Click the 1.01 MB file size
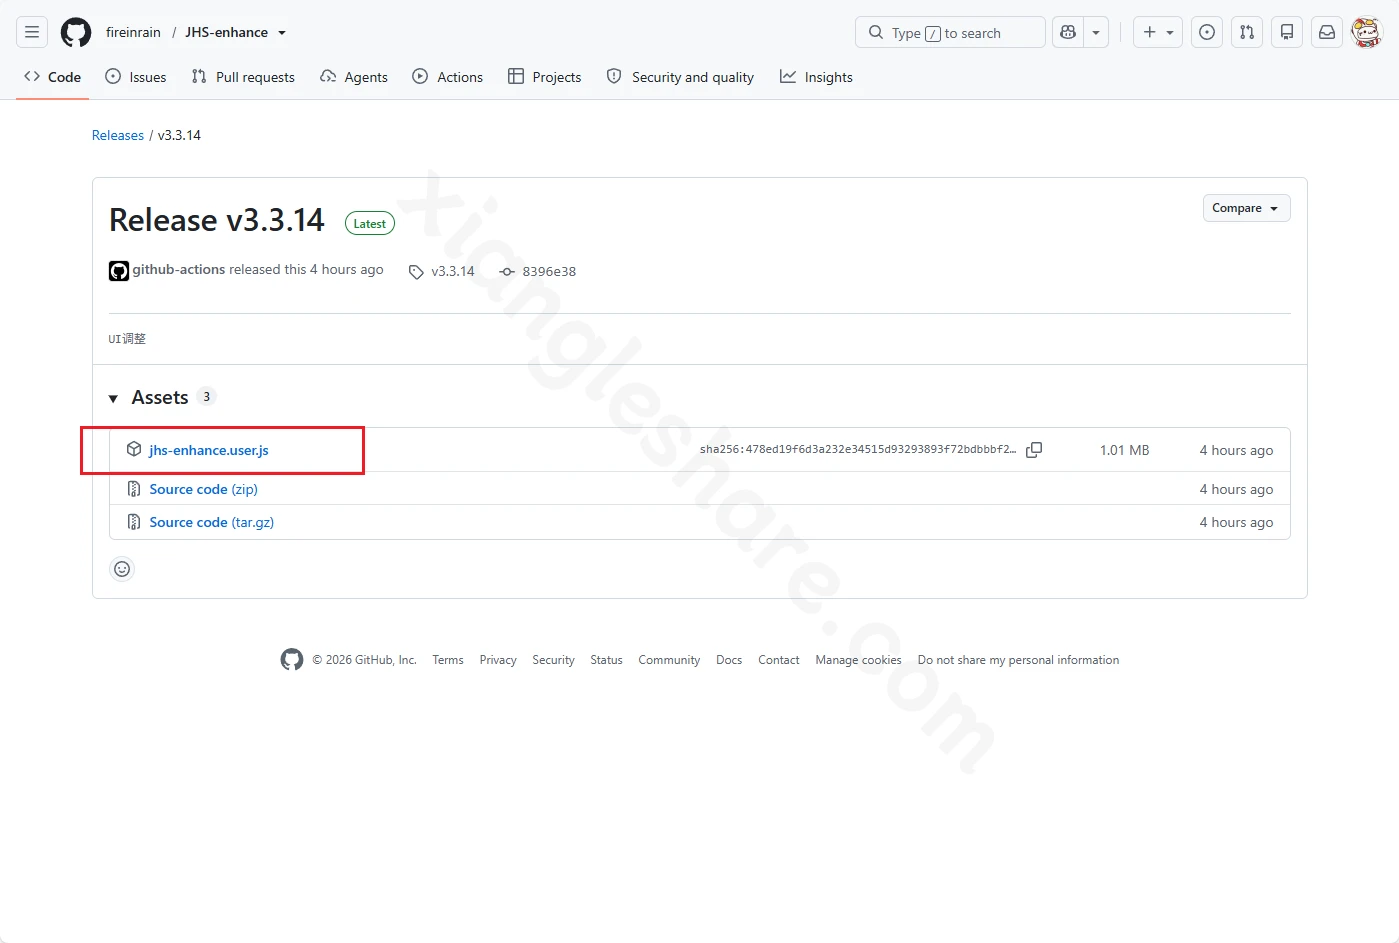The image size is (1399, 943). pos(1125,450)
